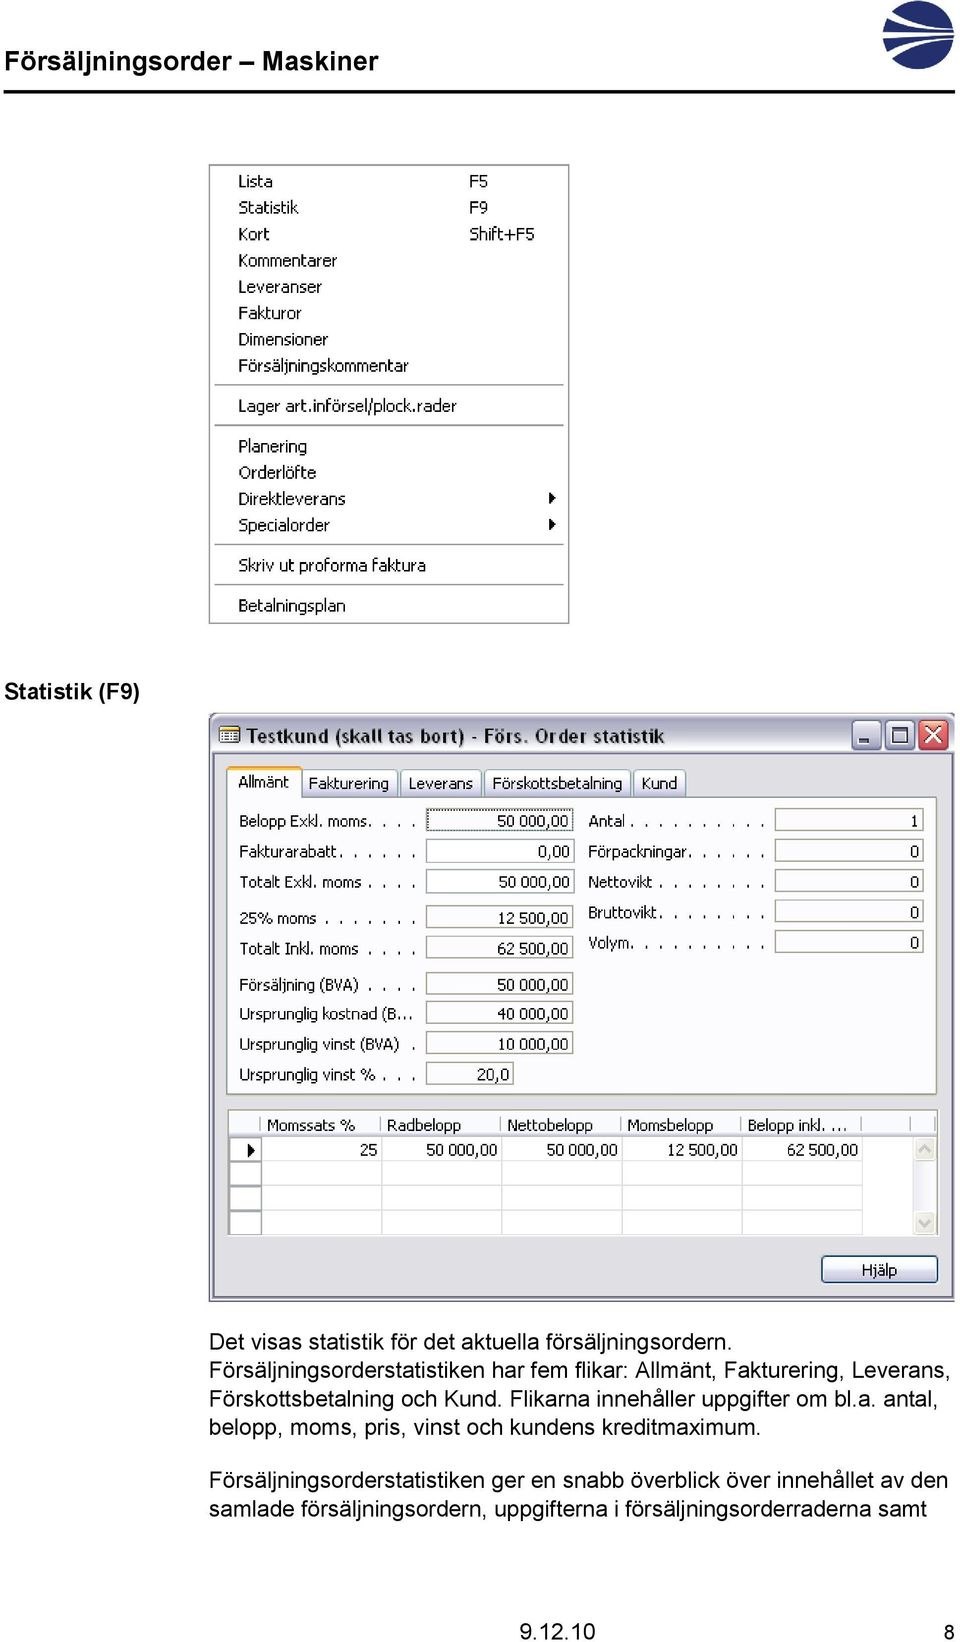This screenshot has width=960, height=1642.
Task: Click the Nettobelopp column header
Action: (x=561, y=1125)
